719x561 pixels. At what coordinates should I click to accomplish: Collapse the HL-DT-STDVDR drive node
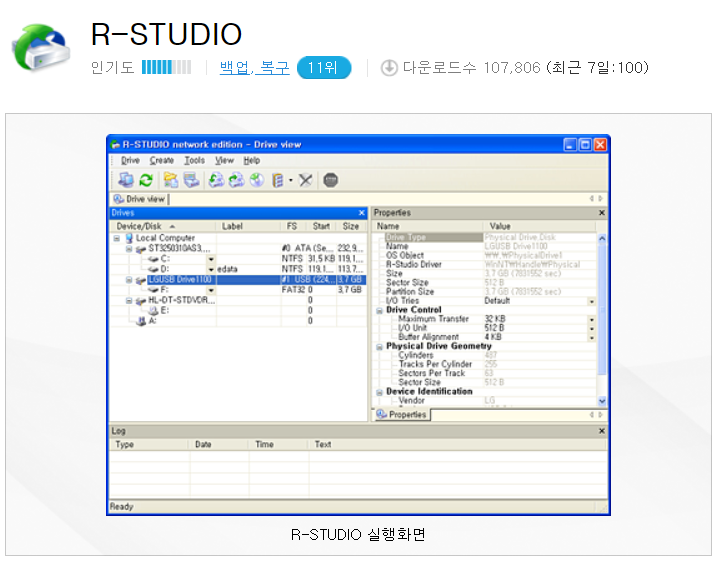(x=129, y=301)
